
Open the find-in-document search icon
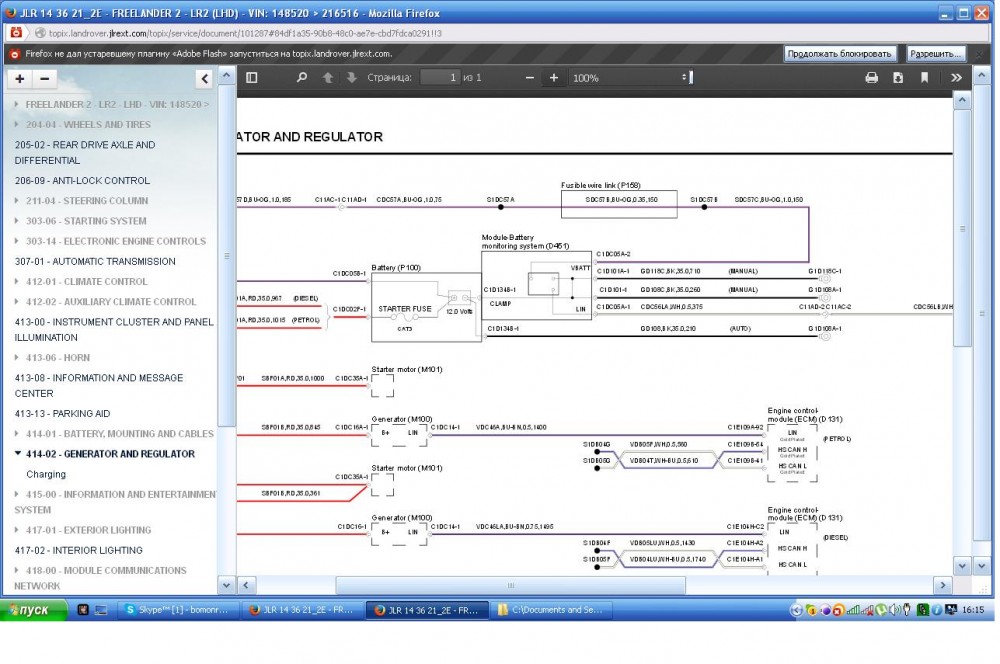tap(302, 78)
